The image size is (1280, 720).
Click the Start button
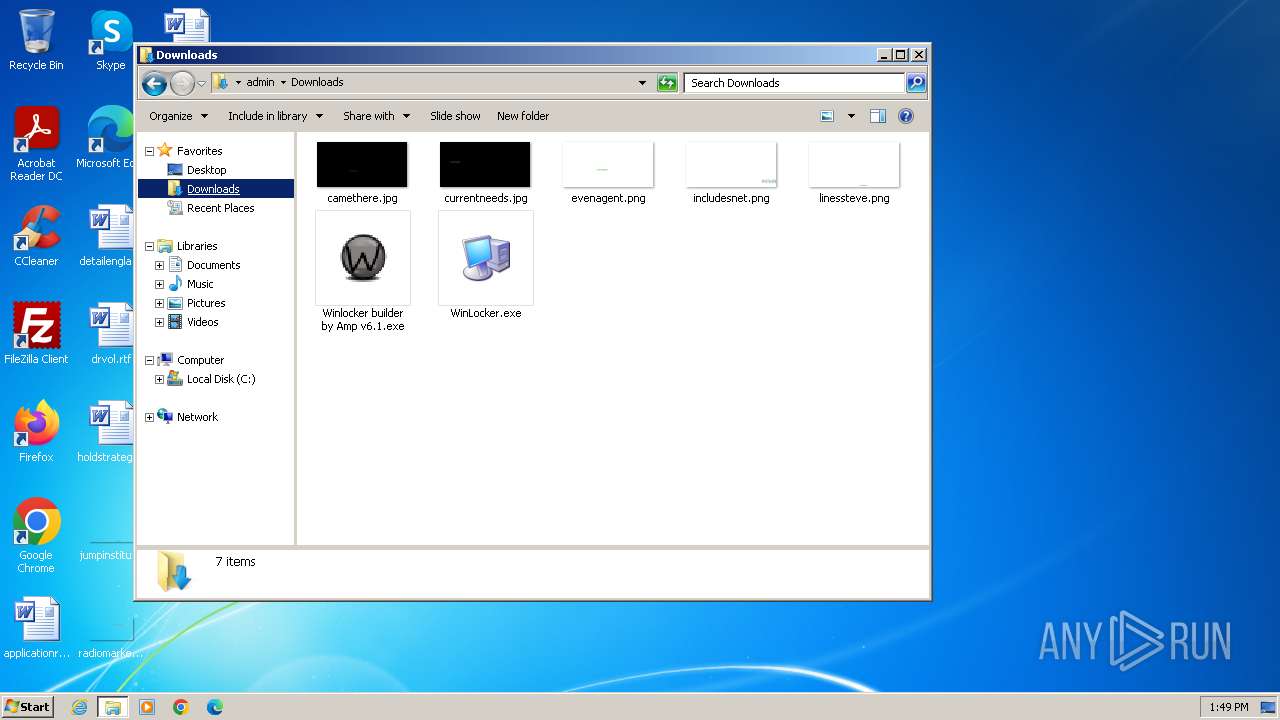(x=28, y=706)
